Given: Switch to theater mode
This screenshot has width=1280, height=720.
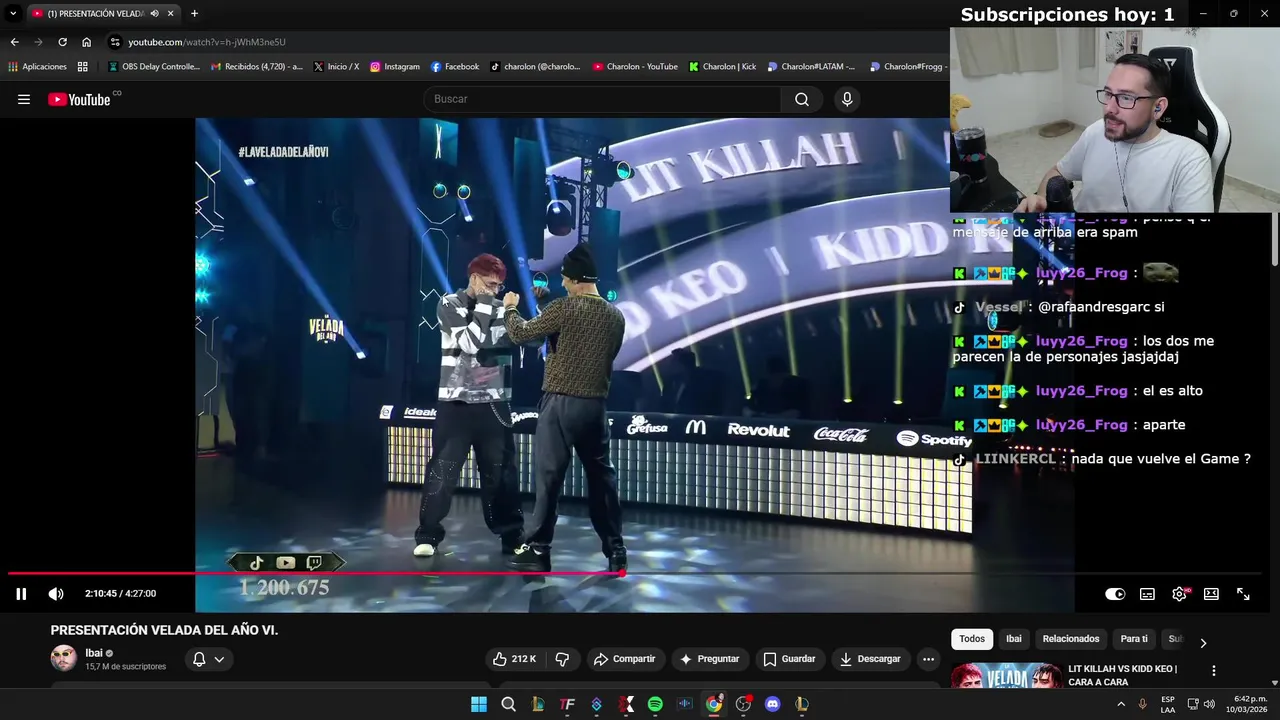Looking at the screenshot, I should point(1211,594).
